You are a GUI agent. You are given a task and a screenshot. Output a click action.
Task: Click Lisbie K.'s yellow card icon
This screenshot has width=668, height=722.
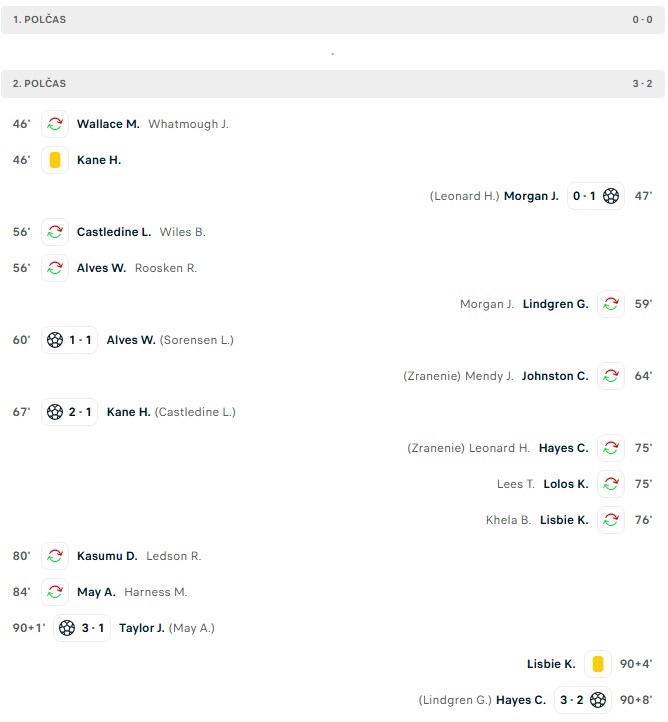coord(598,664)
